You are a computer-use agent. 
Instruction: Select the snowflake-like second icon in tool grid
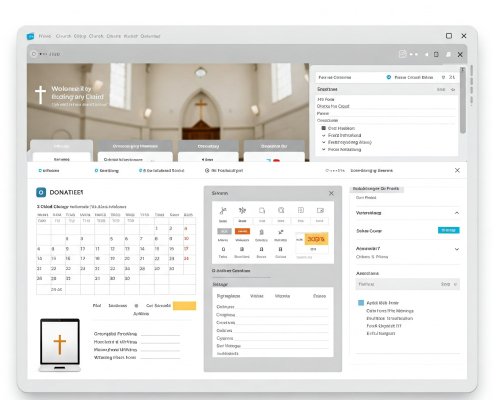click(x=242, y=210)
